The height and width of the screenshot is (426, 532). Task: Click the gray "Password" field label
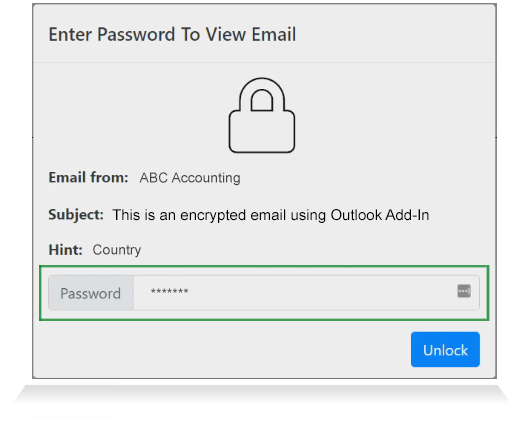coord(91,293)
